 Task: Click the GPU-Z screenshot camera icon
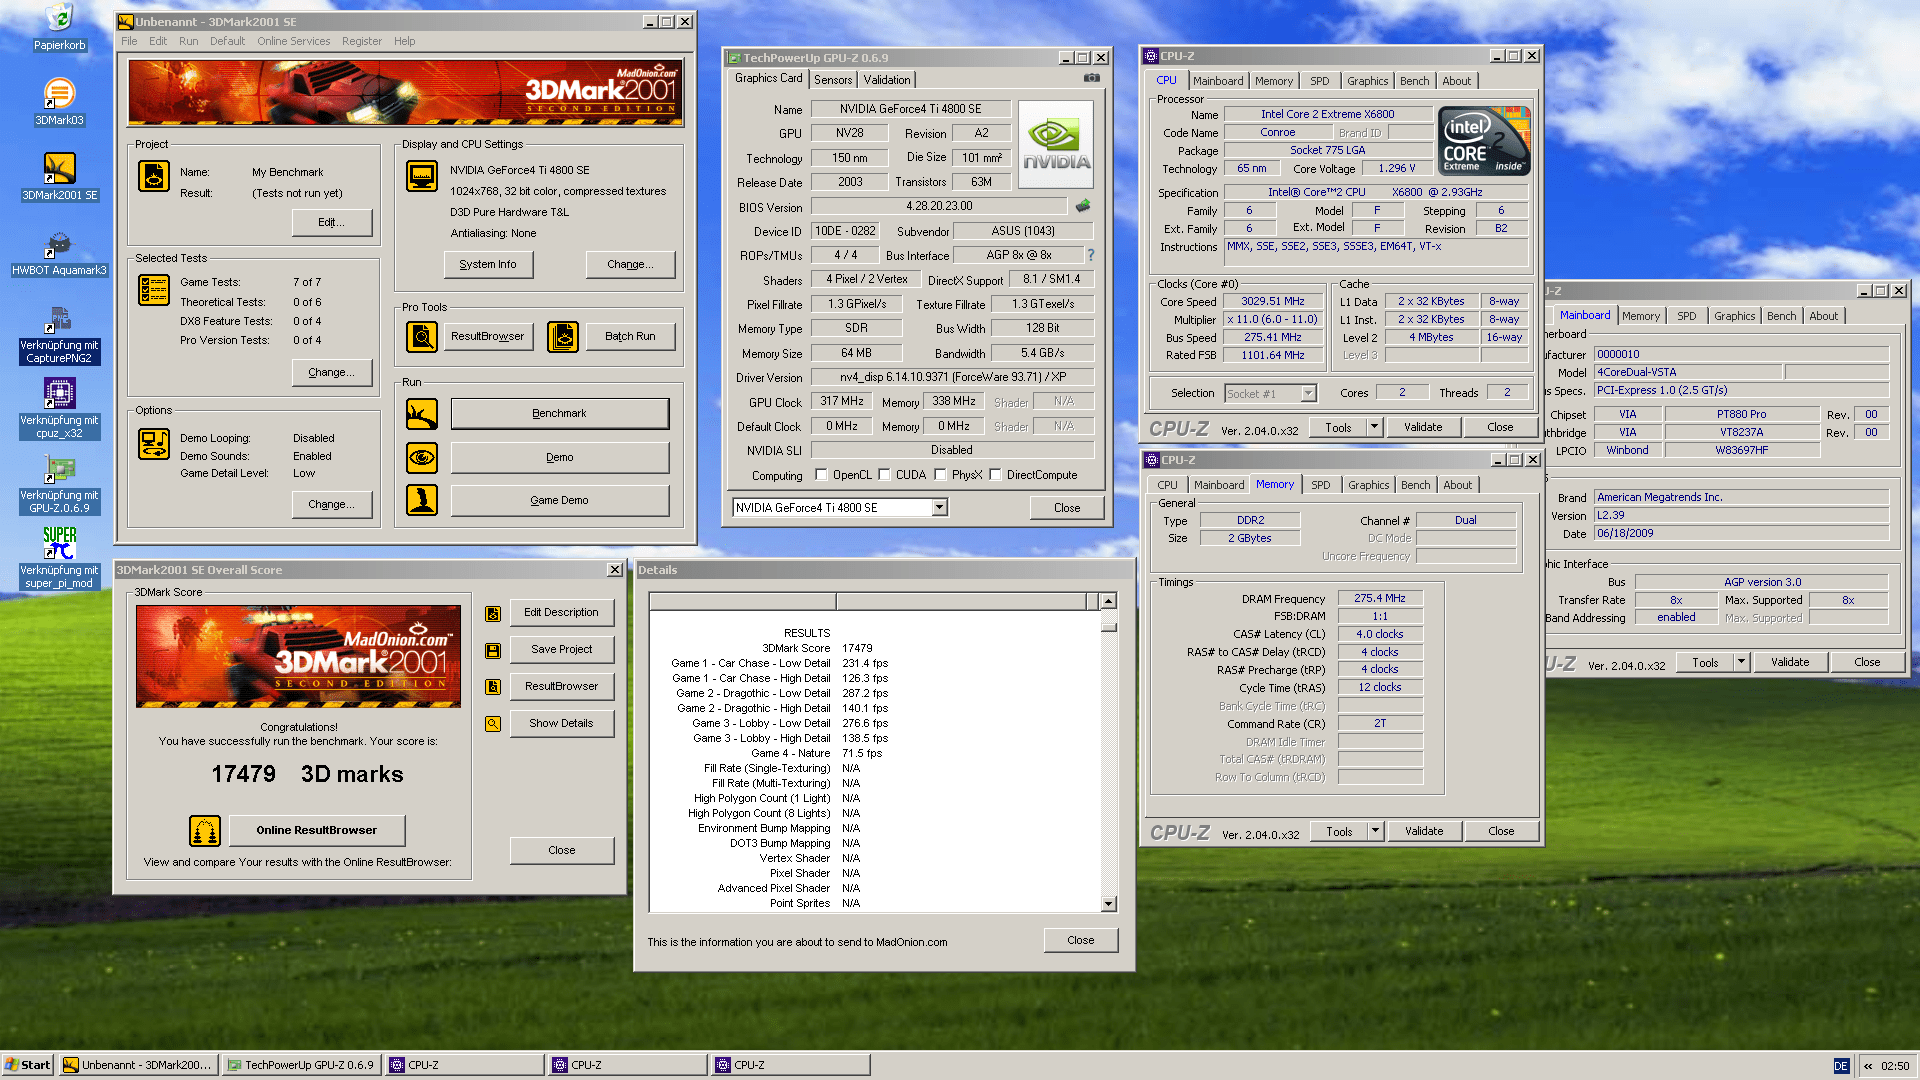[x=1092, y=78]
